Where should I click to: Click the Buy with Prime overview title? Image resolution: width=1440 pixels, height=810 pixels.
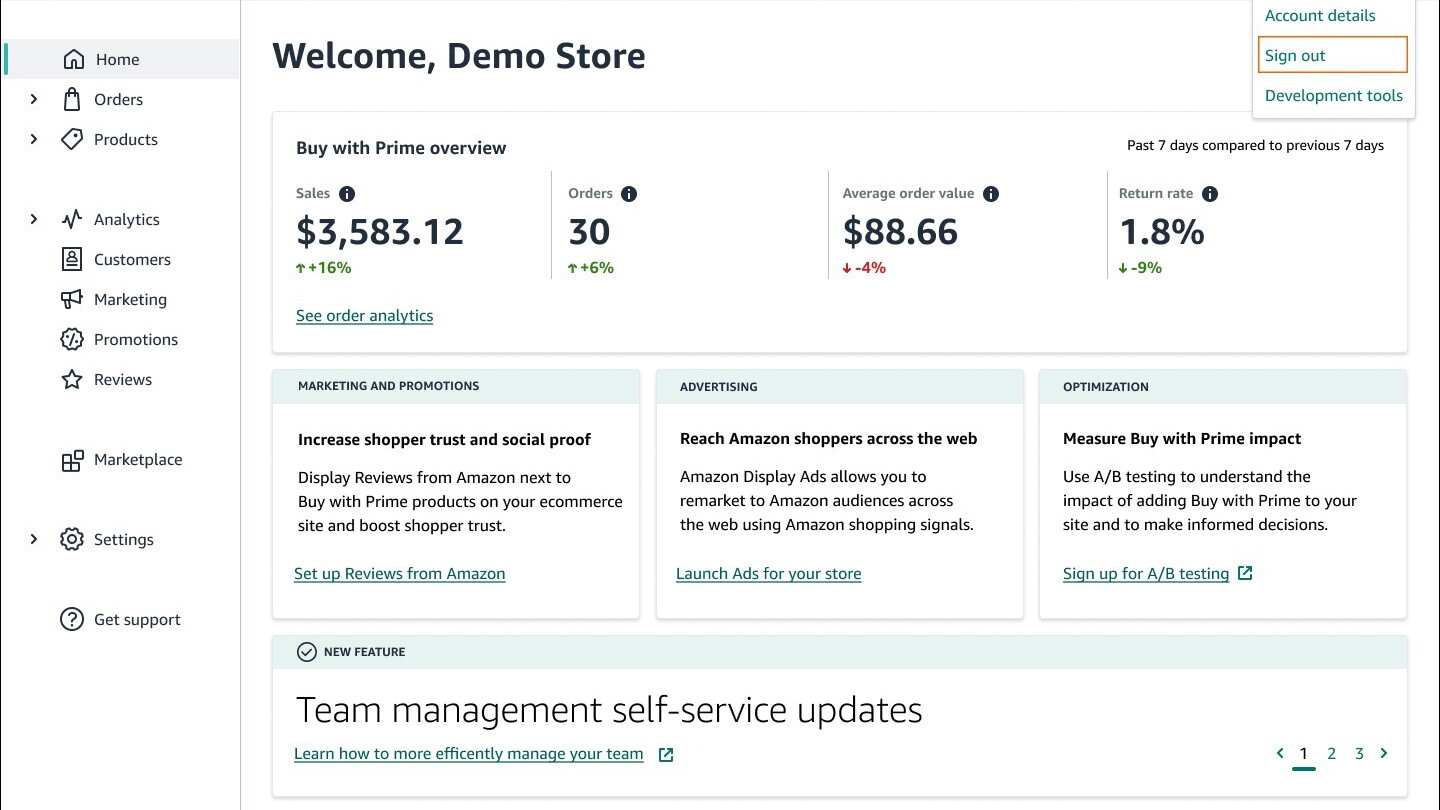401,148
